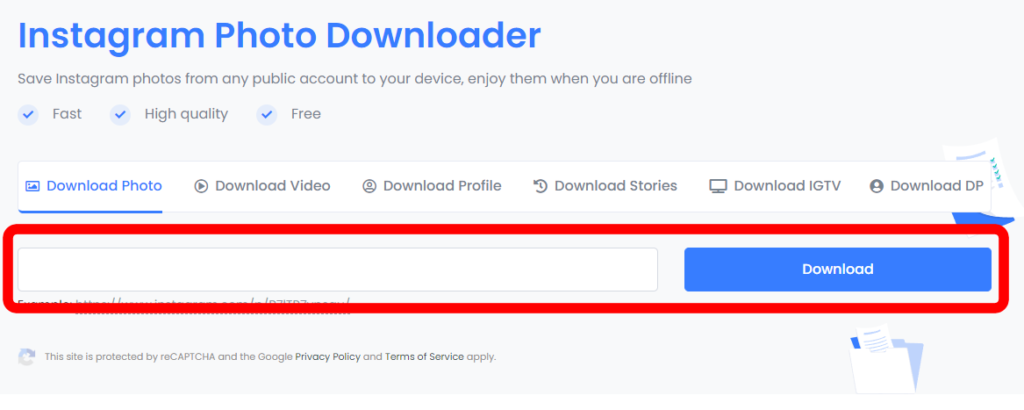The height and width of the screenshot is (410, 1024).
Task: Focus the Instagram URL input field
Action: 337,269
